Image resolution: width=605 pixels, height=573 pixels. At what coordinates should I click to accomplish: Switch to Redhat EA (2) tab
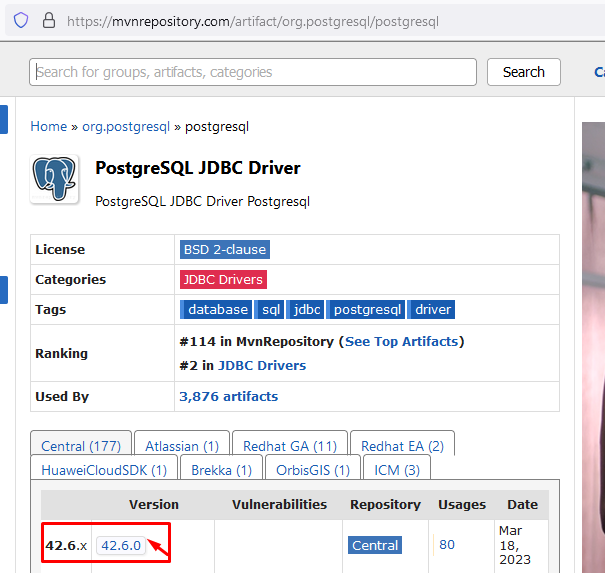point(402,446)
